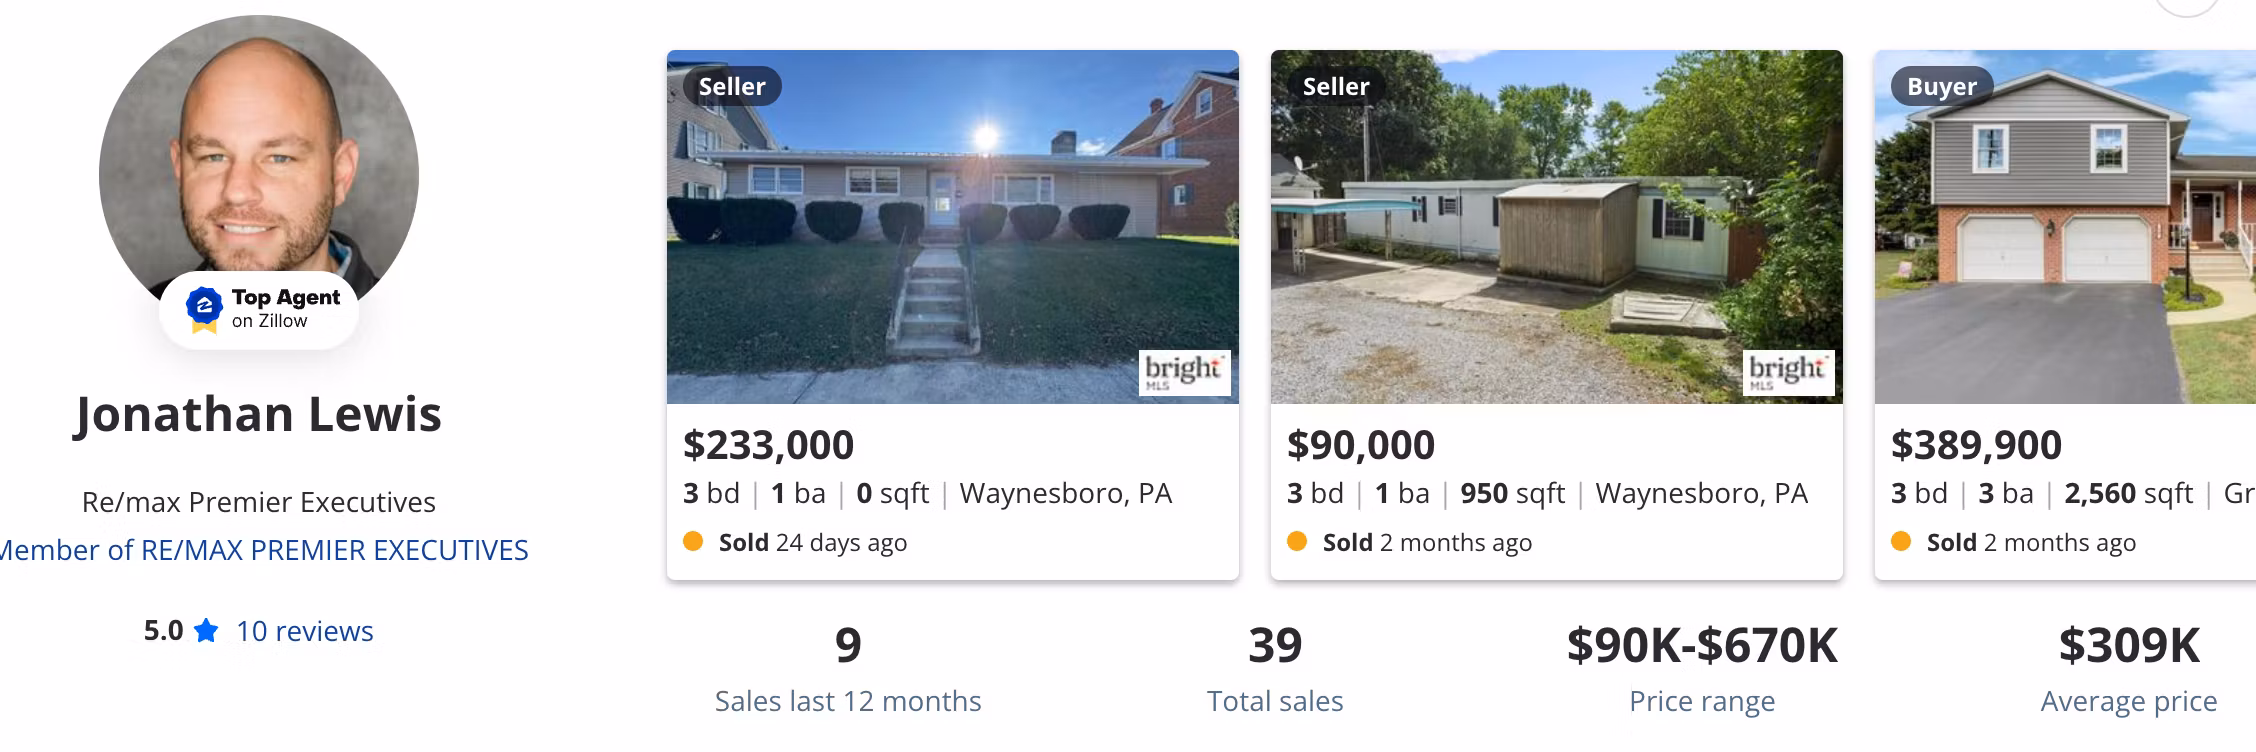Click the blue rating star icon
This screenshot has height=752, width=2256.
206,631
